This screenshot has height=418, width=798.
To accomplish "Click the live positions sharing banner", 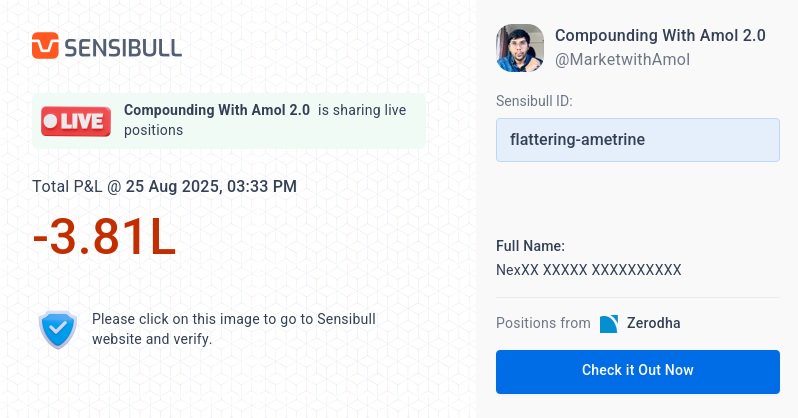I will 229,121.
